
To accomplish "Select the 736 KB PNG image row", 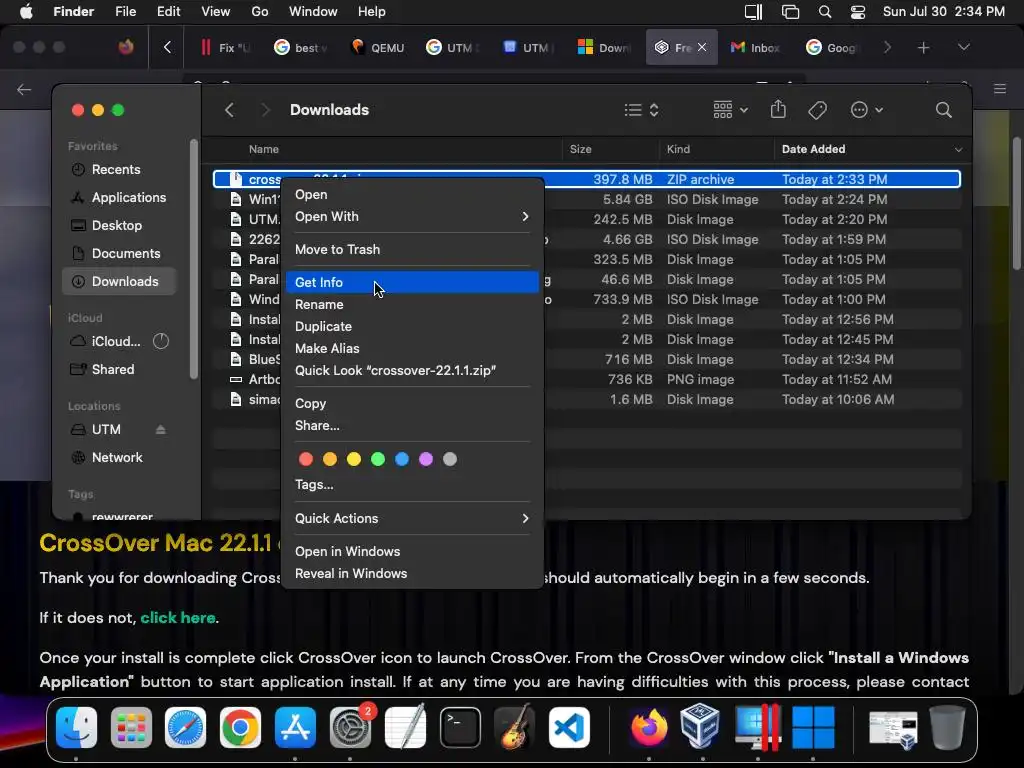I will coord(586,379).
